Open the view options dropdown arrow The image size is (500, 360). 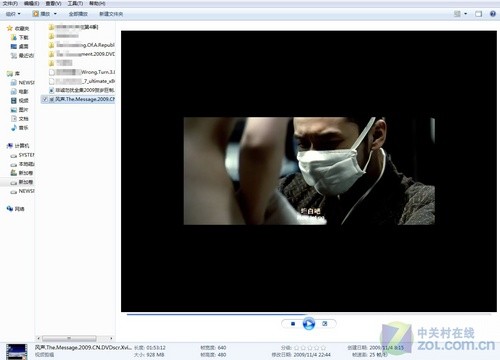(x=466, y=14)
